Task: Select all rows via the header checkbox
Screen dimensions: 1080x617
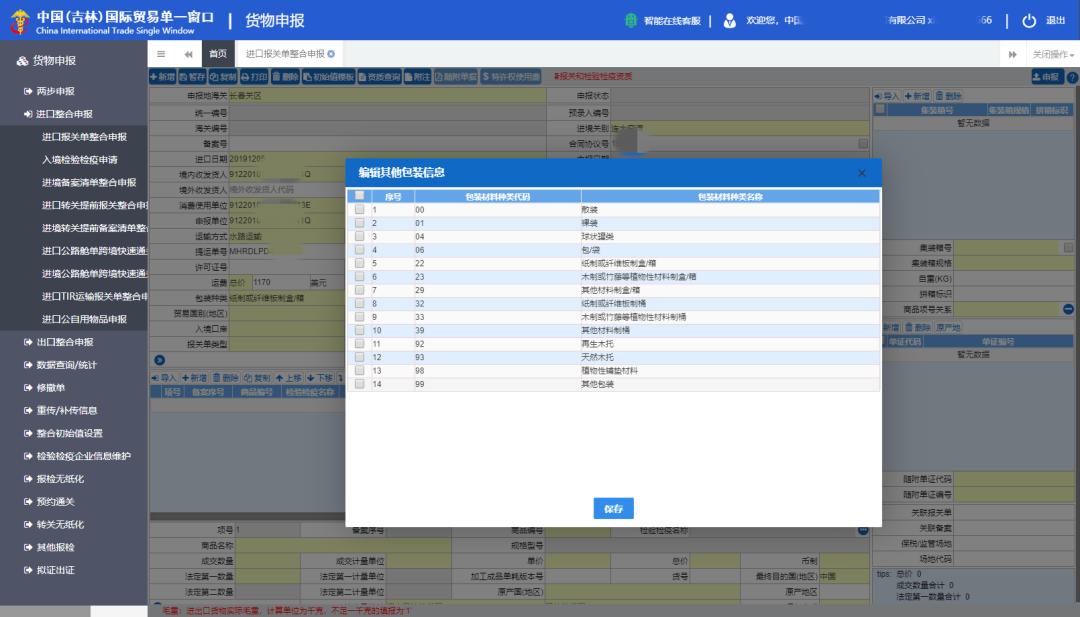Action: tap(360, 196)
